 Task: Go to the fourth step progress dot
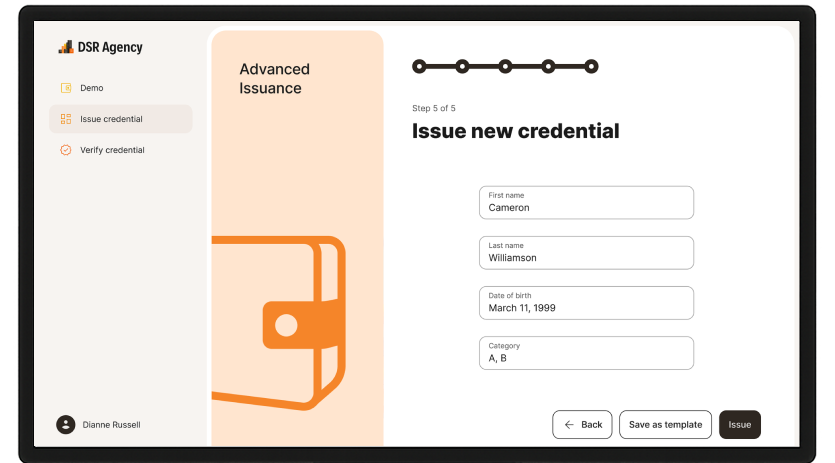click(x=548, y=67)
